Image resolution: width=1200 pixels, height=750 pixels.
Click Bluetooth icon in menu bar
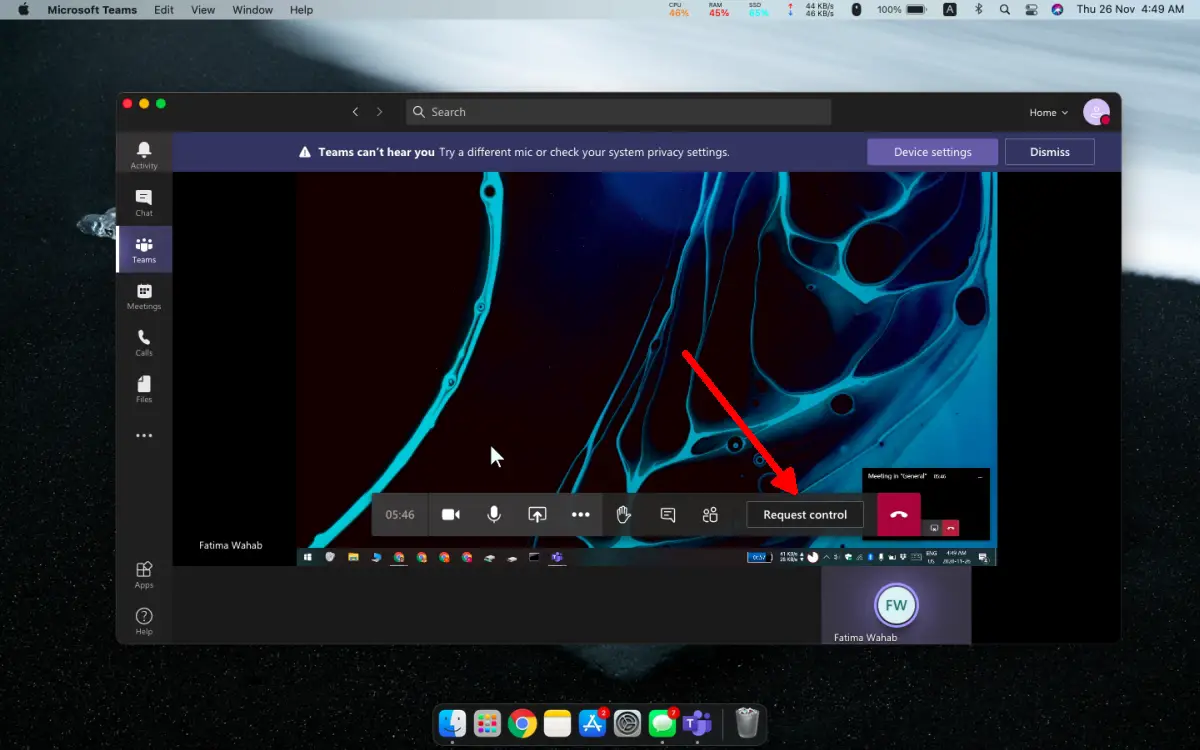(978, 10)
